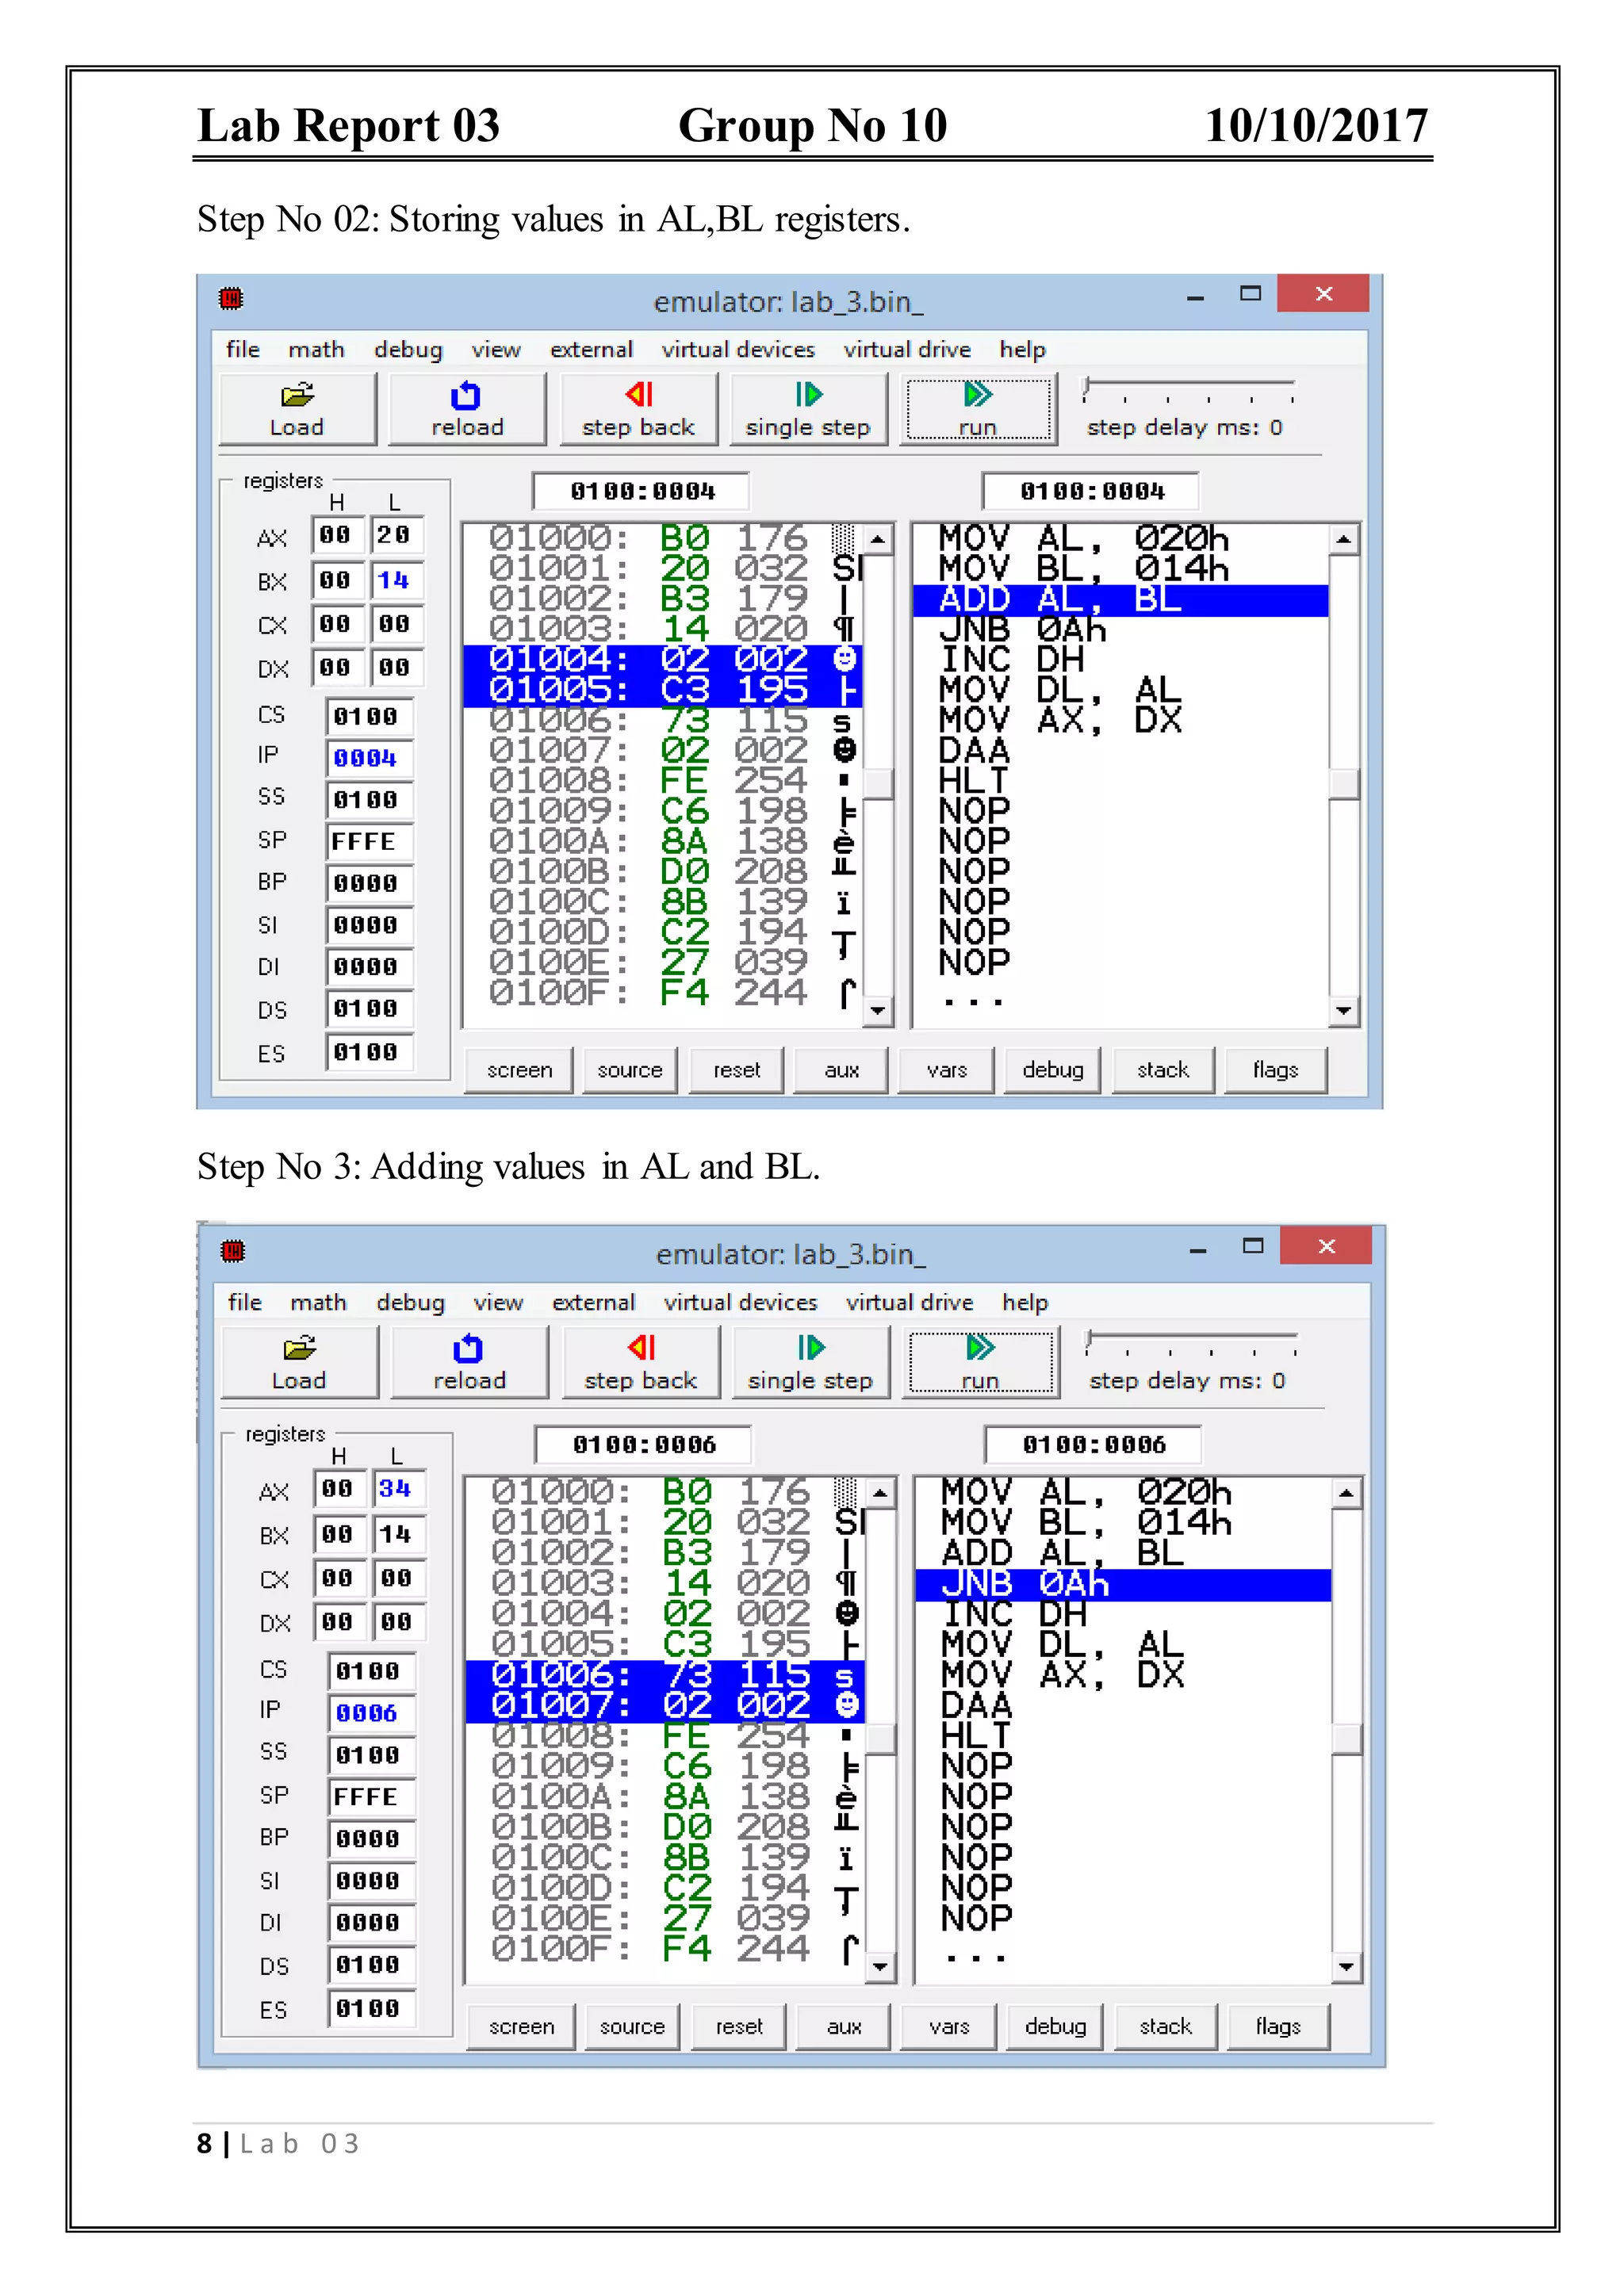Click Load button in bottom emulator window

299,1362
